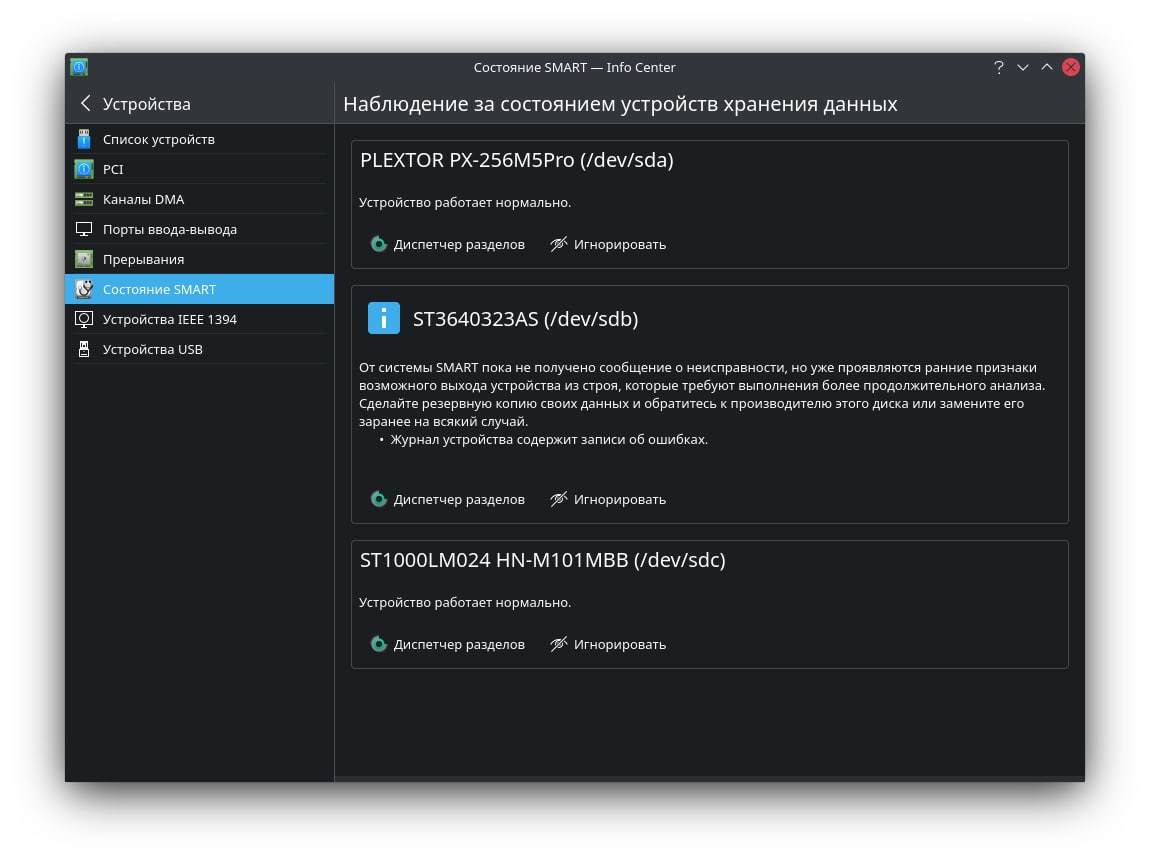Toggle Игнорировать for /dev/sdc
The image size is (1150, 859).
click(608, 645)
